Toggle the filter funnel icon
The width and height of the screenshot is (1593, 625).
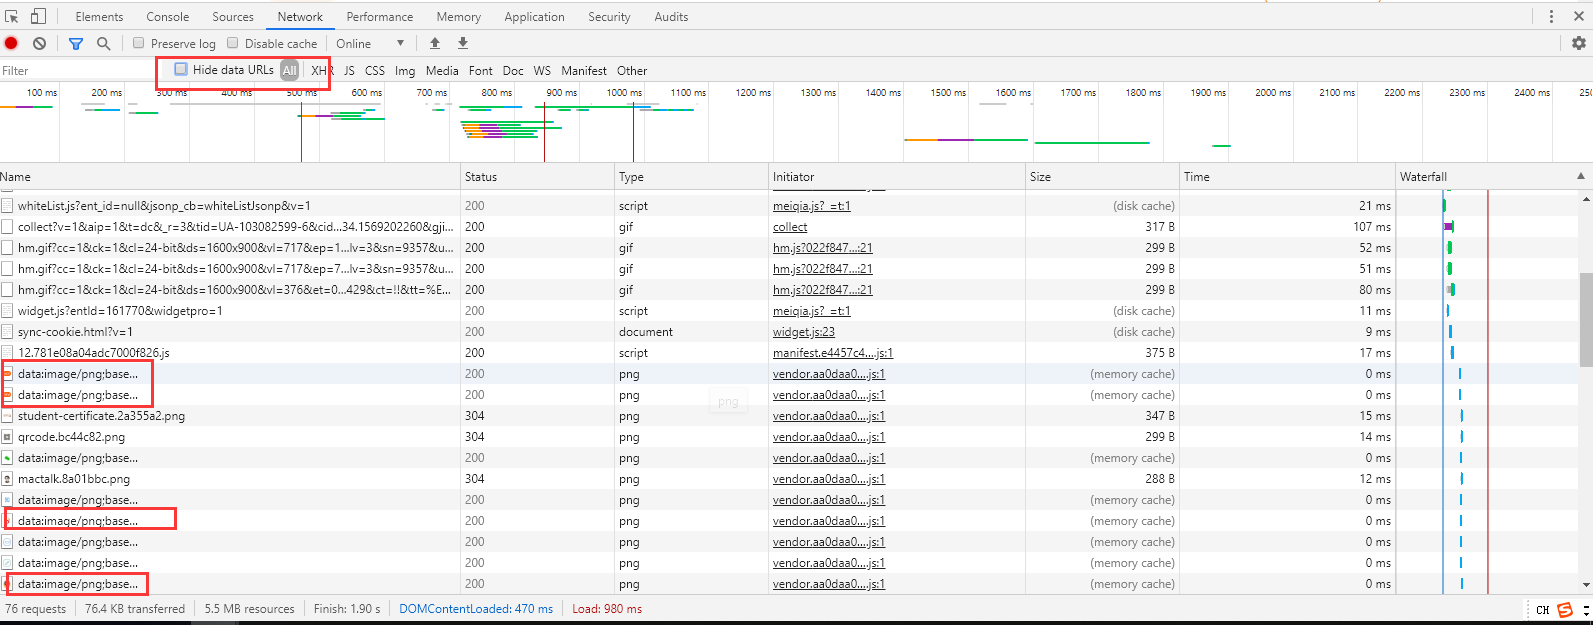(76, 43)
